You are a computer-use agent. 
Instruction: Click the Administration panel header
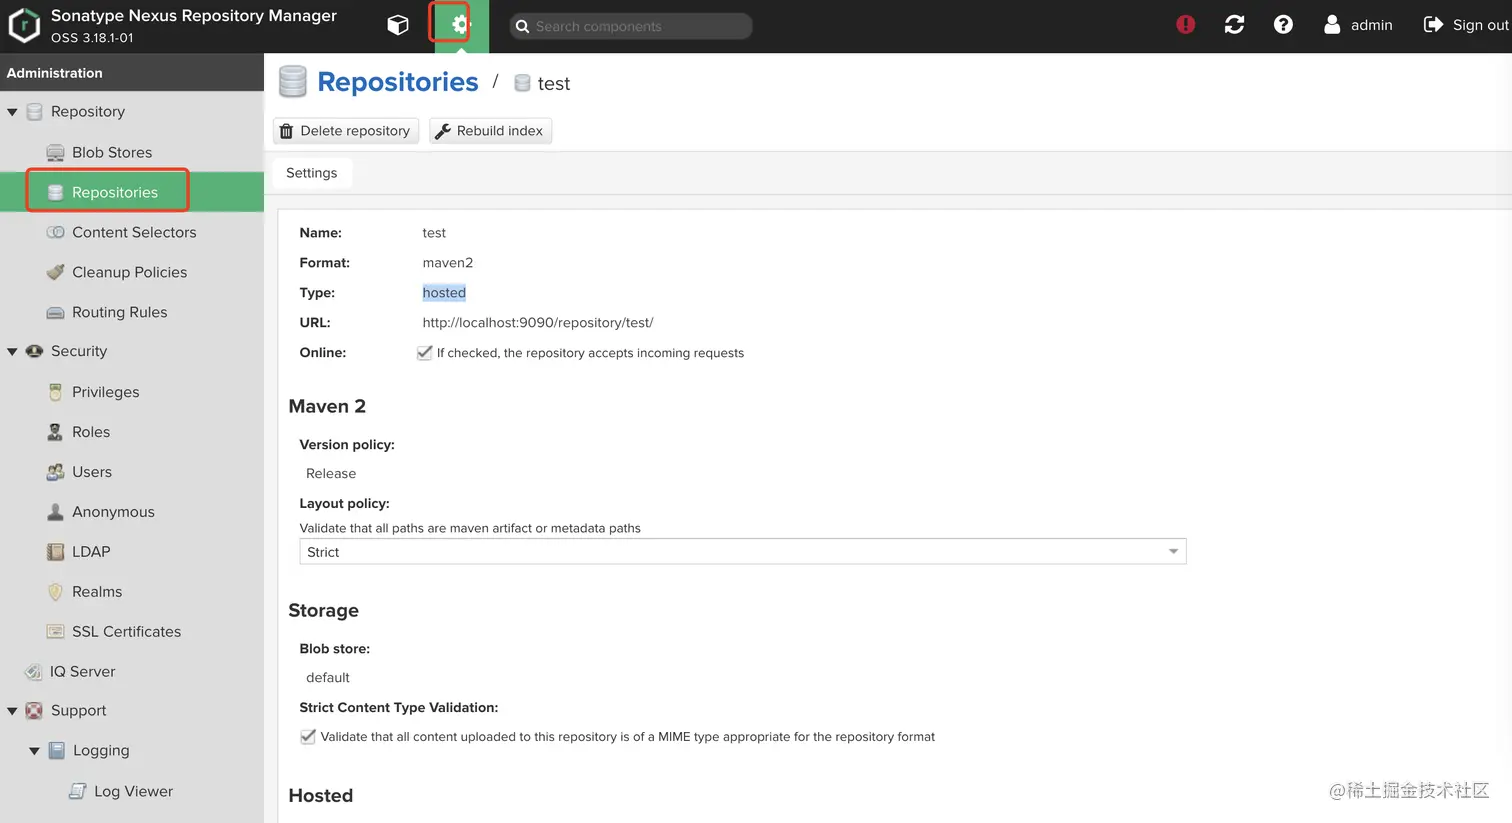132,73
